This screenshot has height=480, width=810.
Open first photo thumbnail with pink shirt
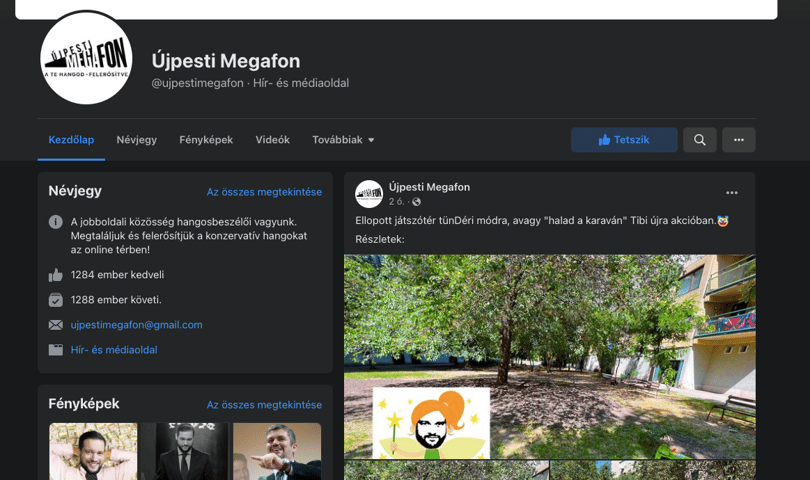tap(94, 452)
